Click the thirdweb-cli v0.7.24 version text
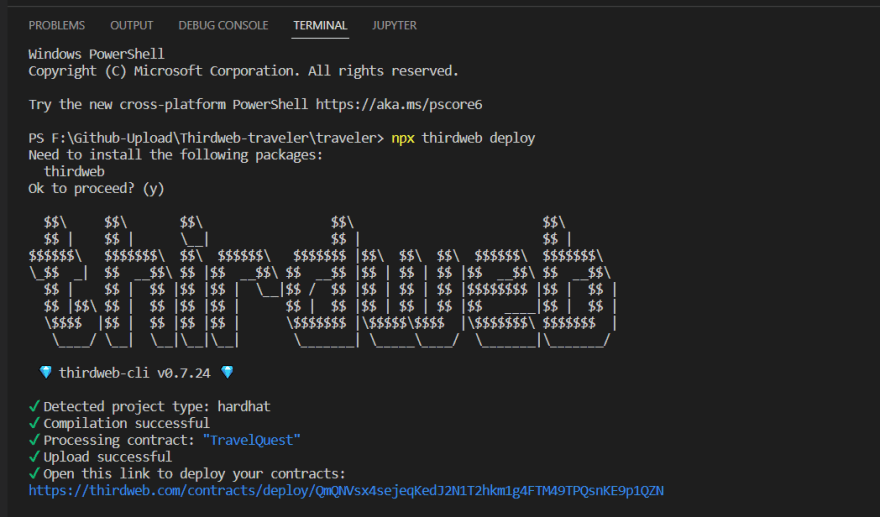The width and height of the screenshot is (880, 517). coord(136,372)
